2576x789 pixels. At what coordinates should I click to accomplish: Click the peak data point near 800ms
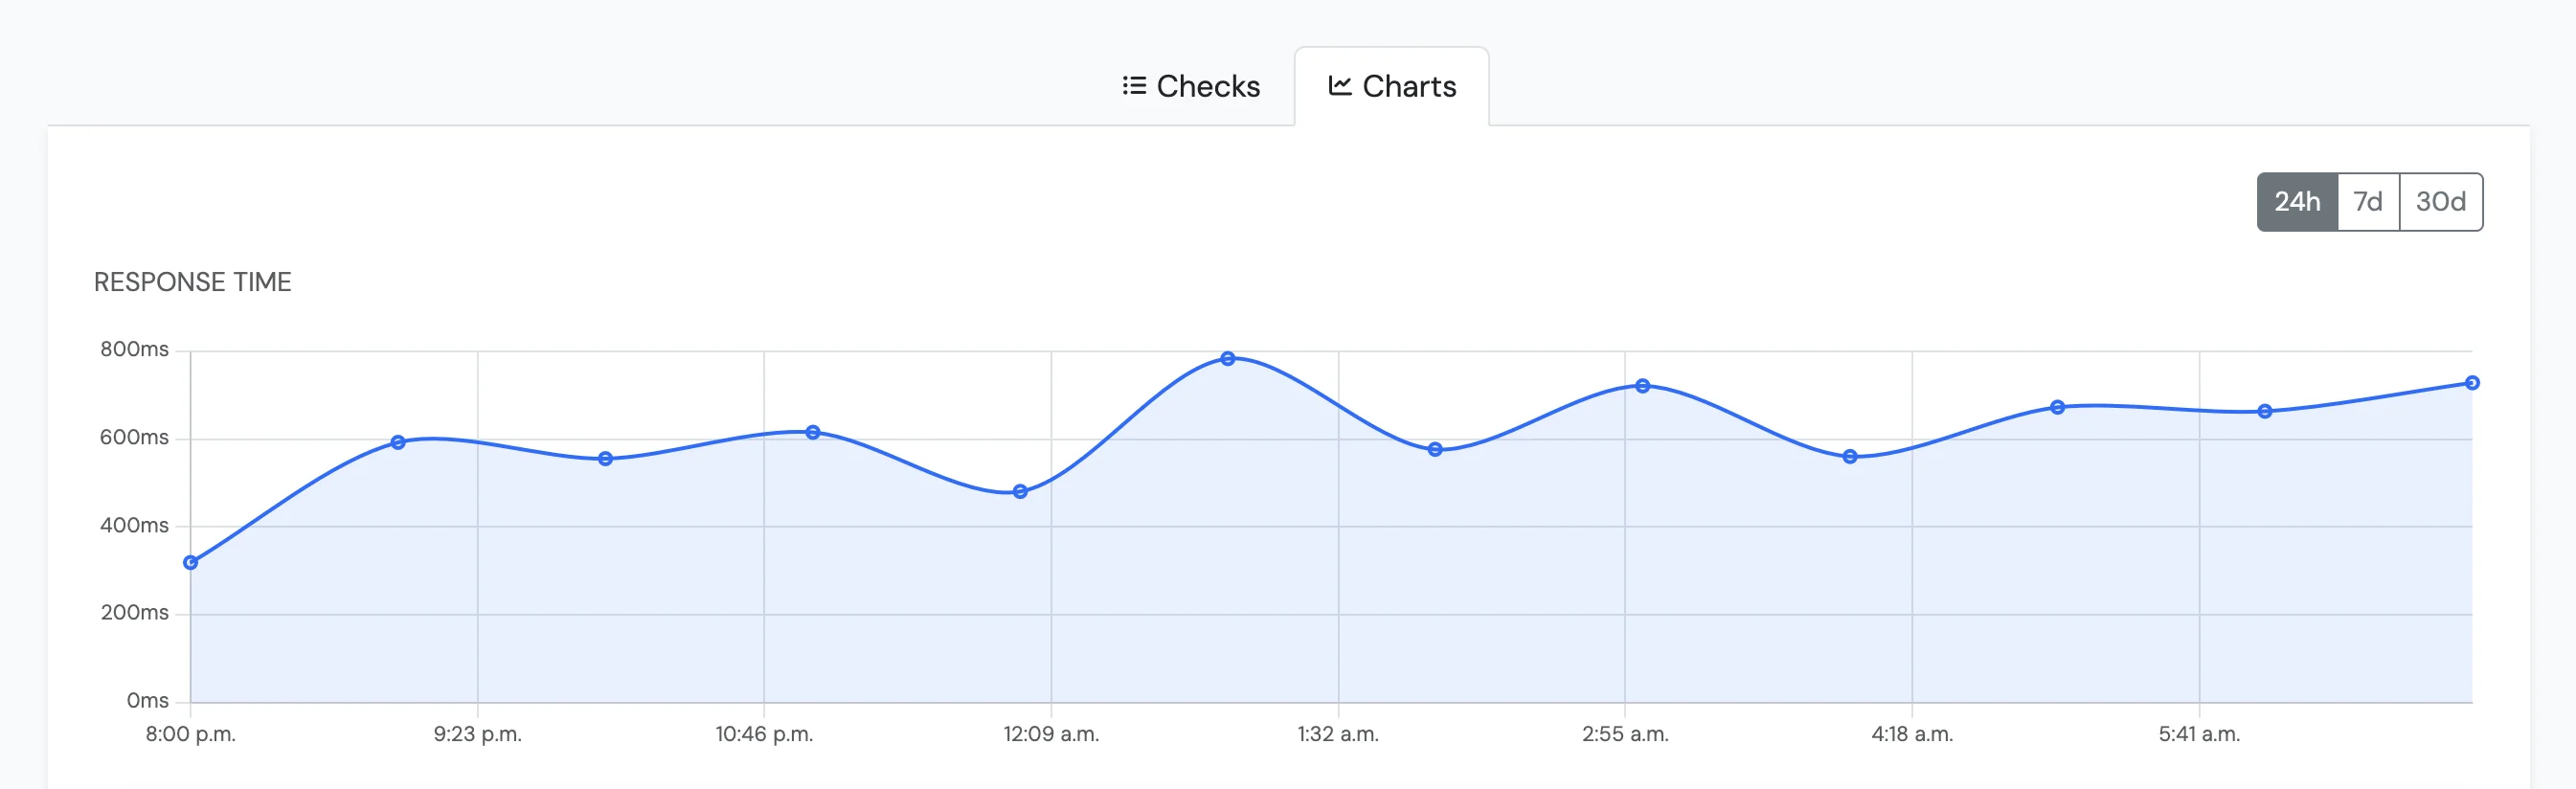[1228, 359]
